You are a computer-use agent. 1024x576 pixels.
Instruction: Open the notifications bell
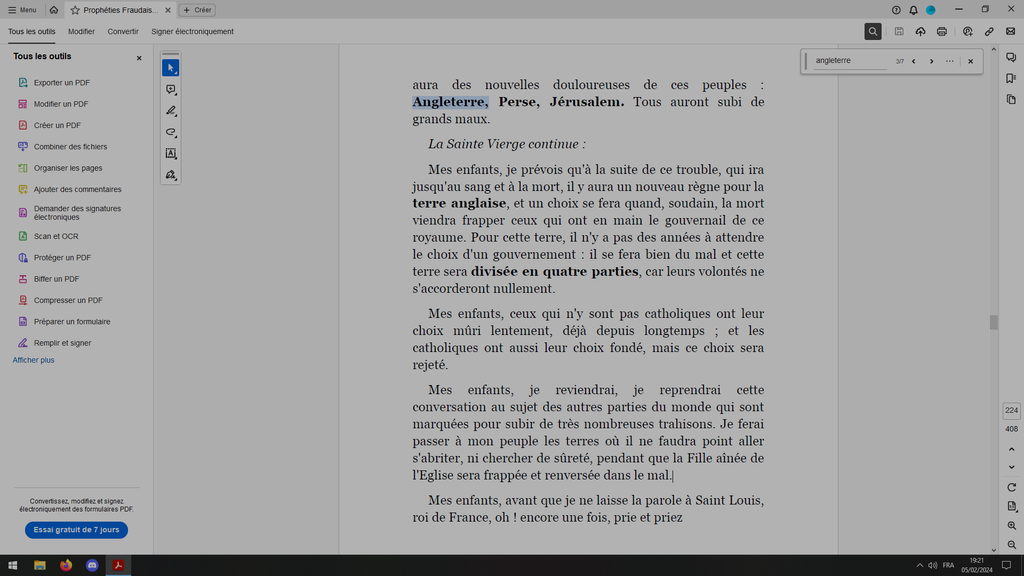point(913,10)
